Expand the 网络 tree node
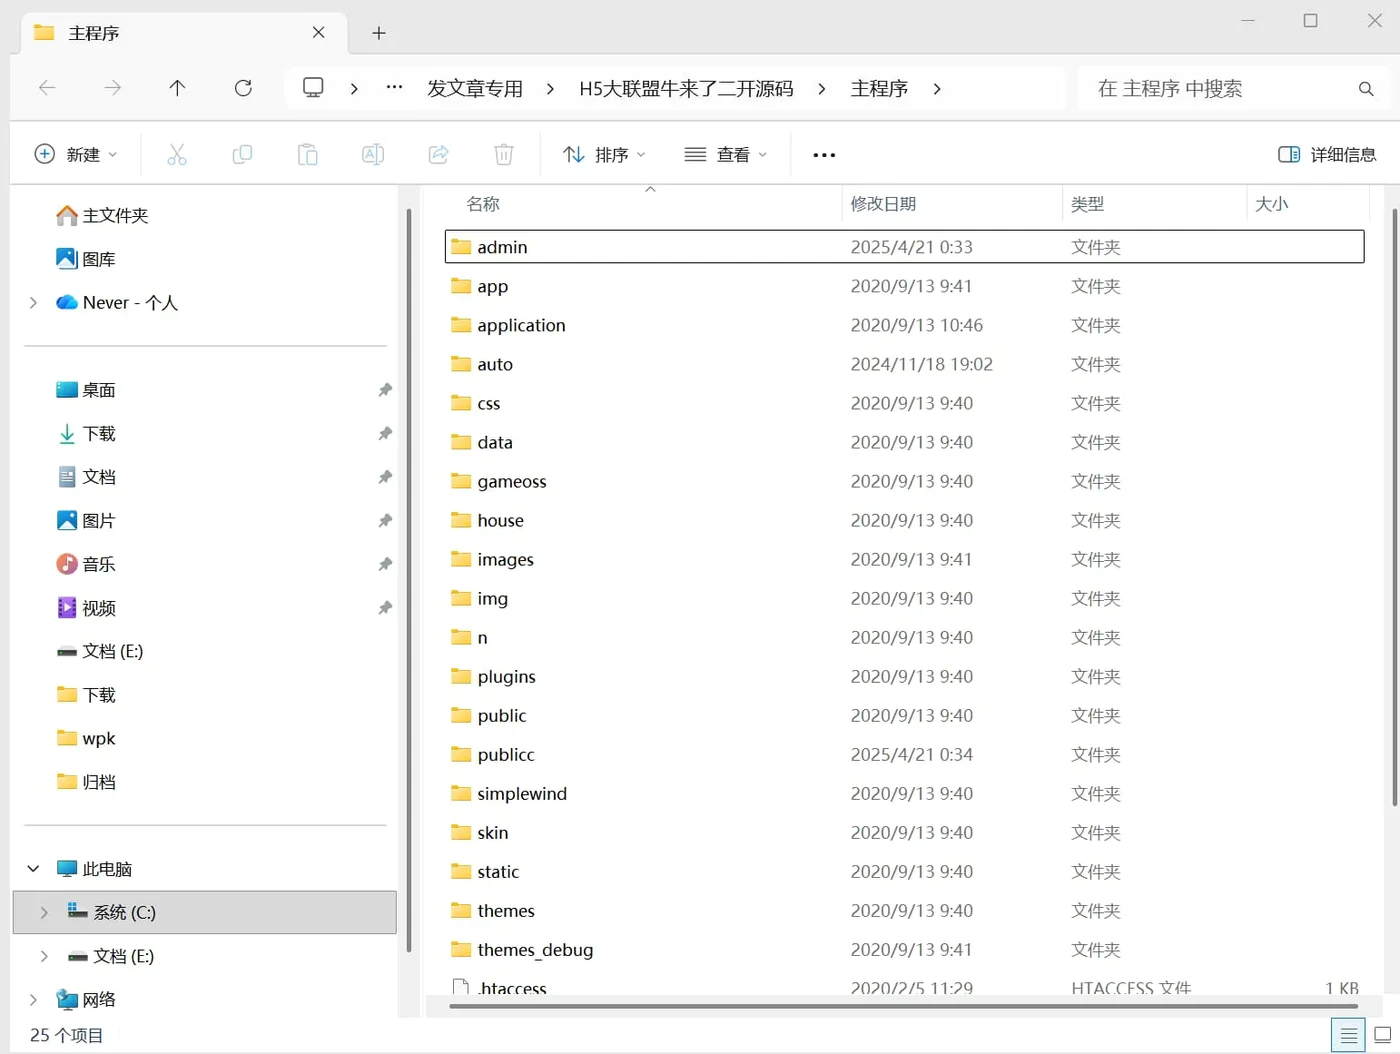This screenshot has width=1400, height=1054. [33, 999]
